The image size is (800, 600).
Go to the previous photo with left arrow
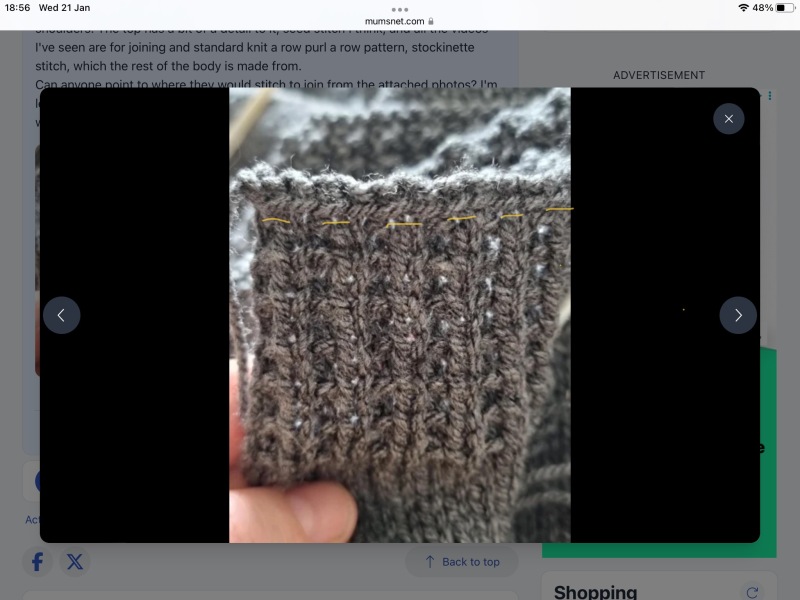pos(61,315)
